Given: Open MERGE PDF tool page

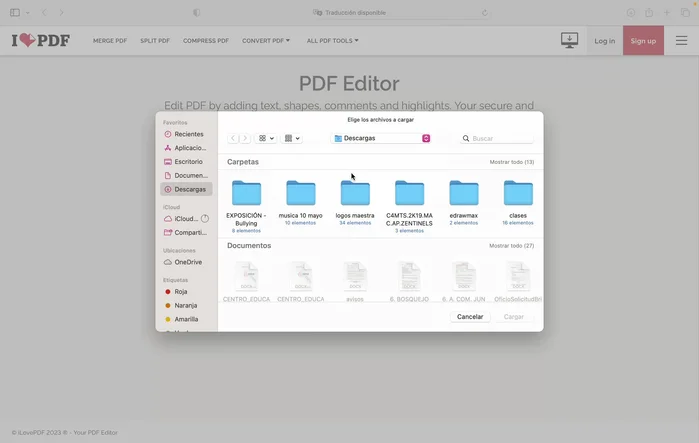Looking at the screenshot, I should coord(110,41).
